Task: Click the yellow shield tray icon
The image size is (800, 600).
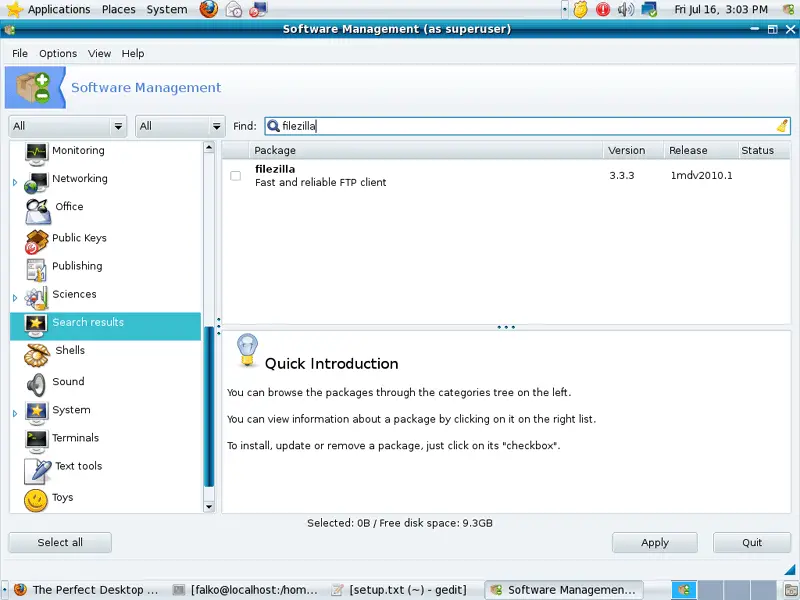Action: pos(580,9)
